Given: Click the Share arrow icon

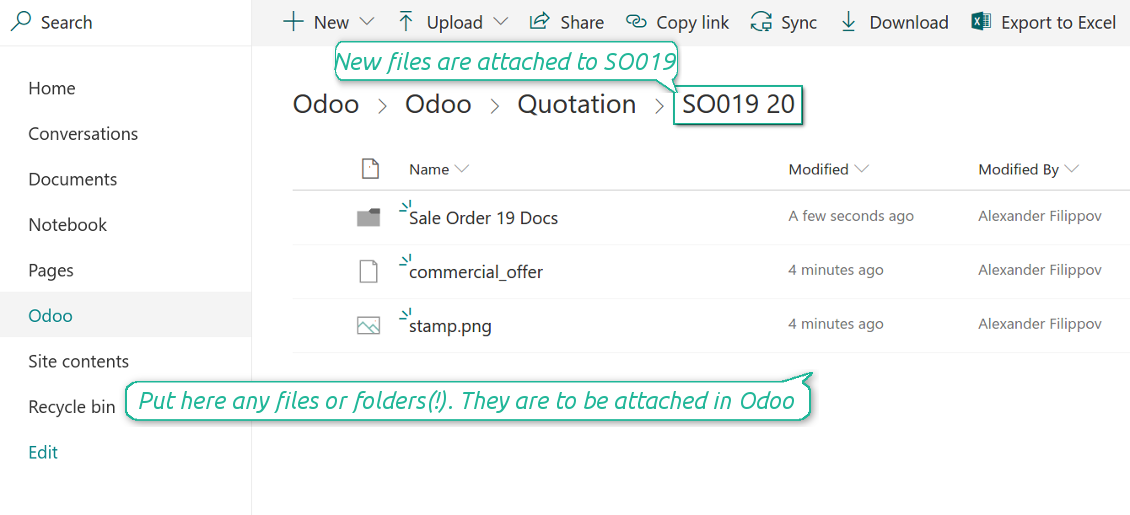Looking at the screenshot, I should [x=540, y=21].
